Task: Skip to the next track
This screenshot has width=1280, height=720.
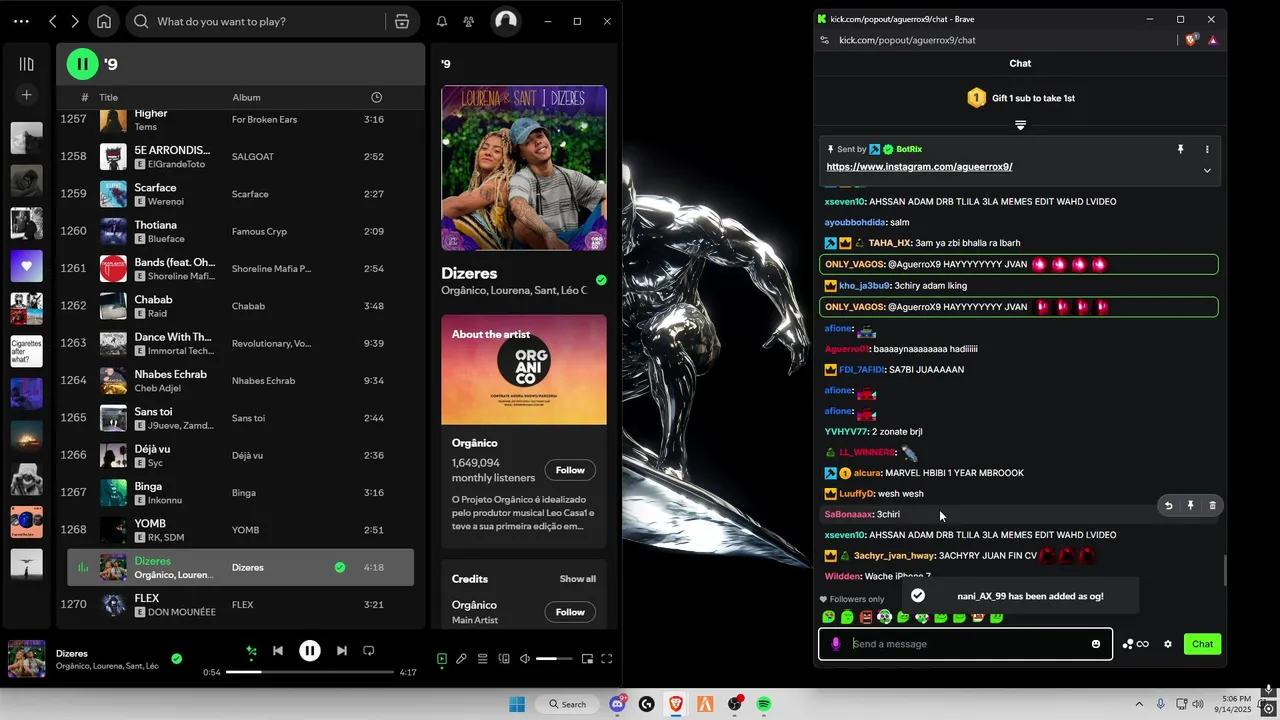Action: (342, 651)
